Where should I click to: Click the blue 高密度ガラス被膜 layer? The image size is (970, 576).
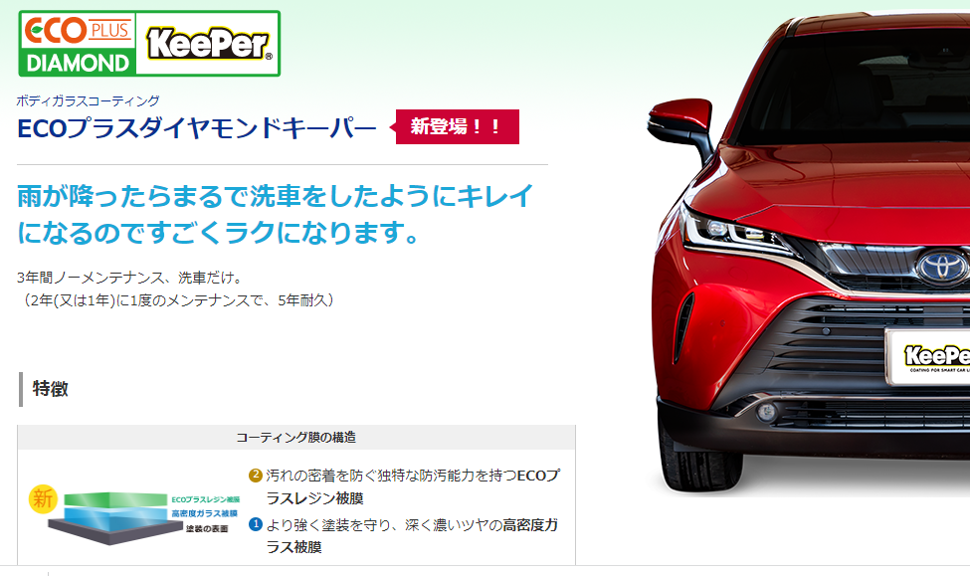(115, 515)
